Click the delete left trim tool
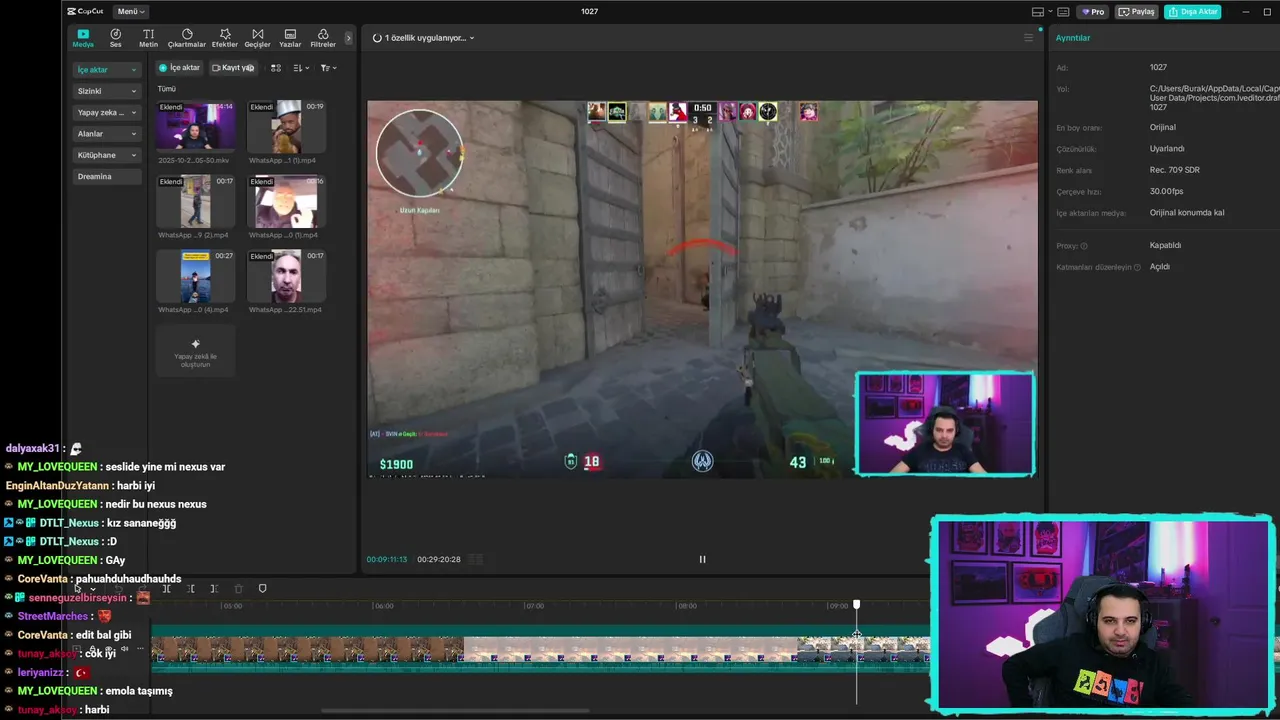Image resolution: width=1280 pixels, height=720 pixels. 190,588
